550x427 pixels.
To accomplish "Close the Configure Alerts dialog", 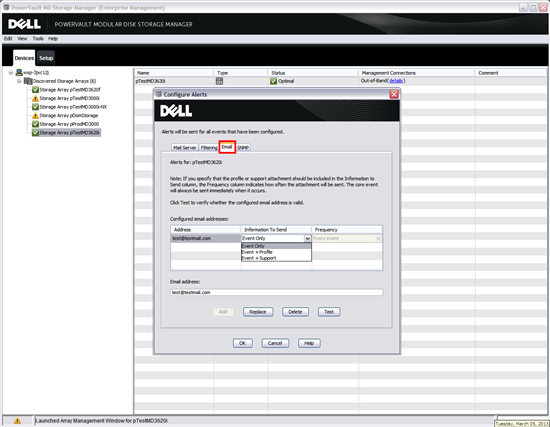I will click(x=394, y=94).
